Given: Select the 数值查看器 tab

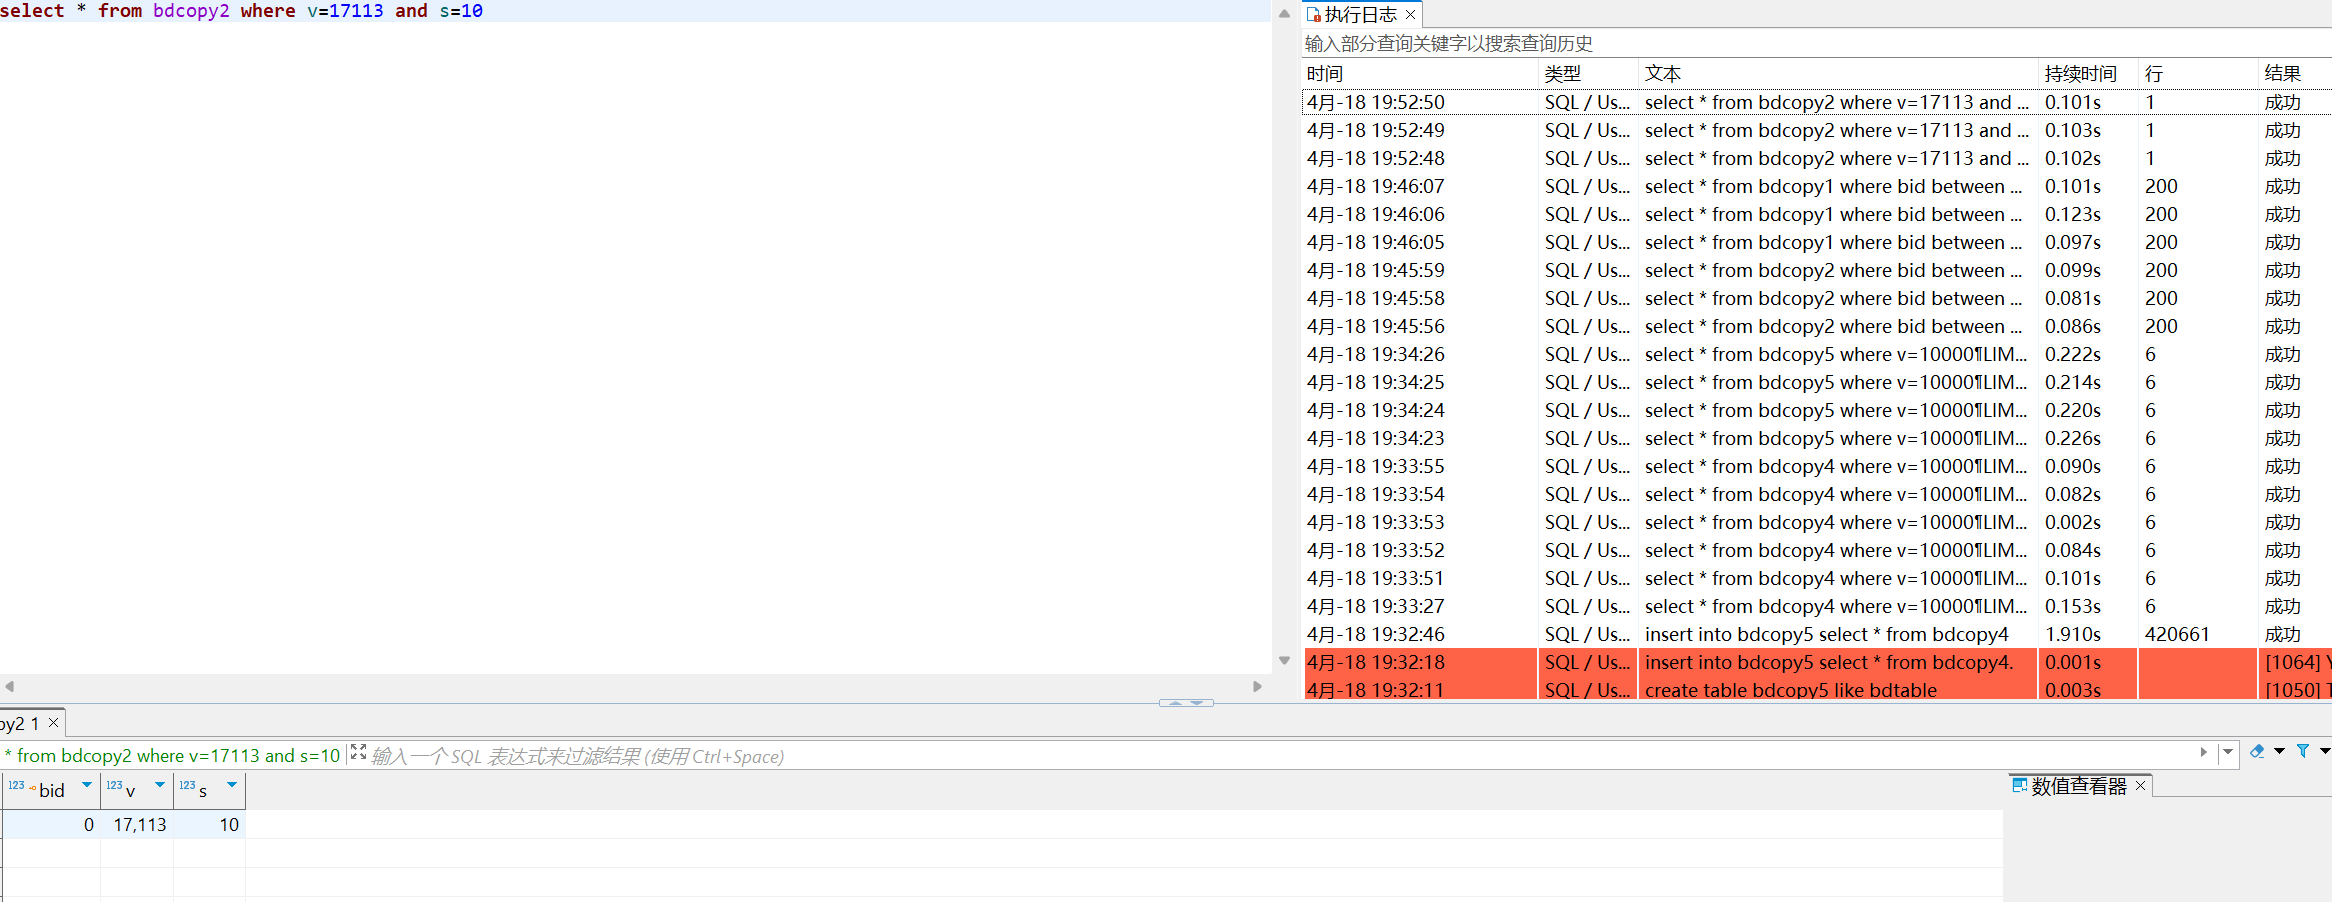Looking at the screenshot, I should coord(2078,787).
